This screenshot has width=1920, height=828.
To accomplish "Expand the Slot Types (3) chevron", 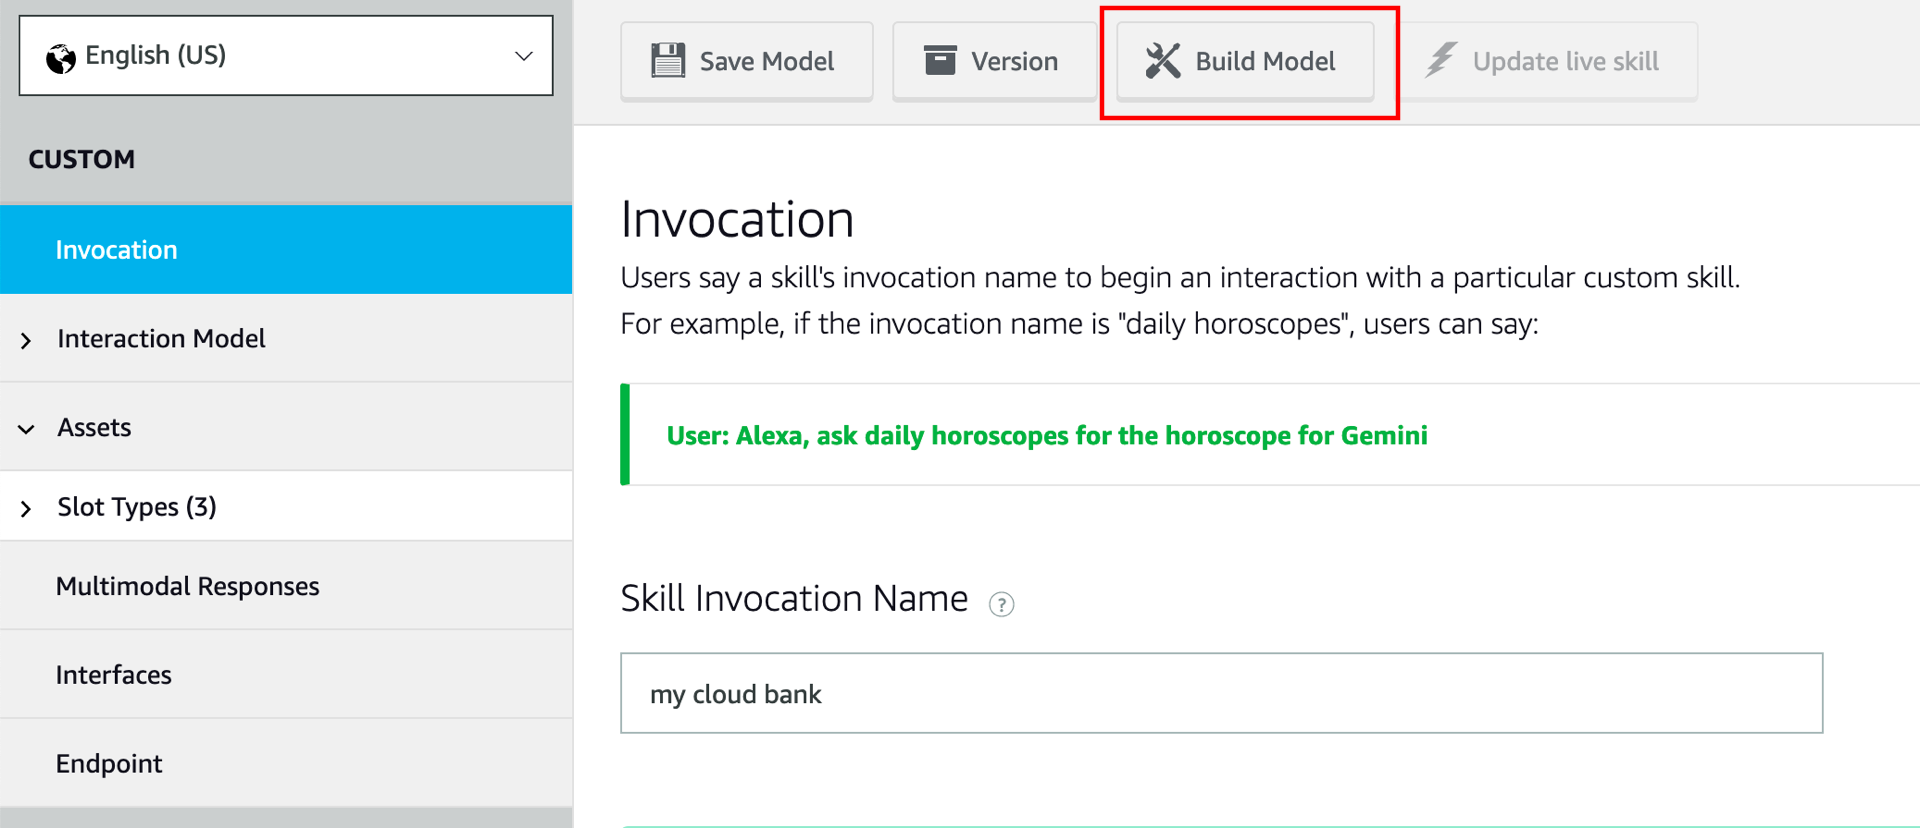I will [26, 509].
